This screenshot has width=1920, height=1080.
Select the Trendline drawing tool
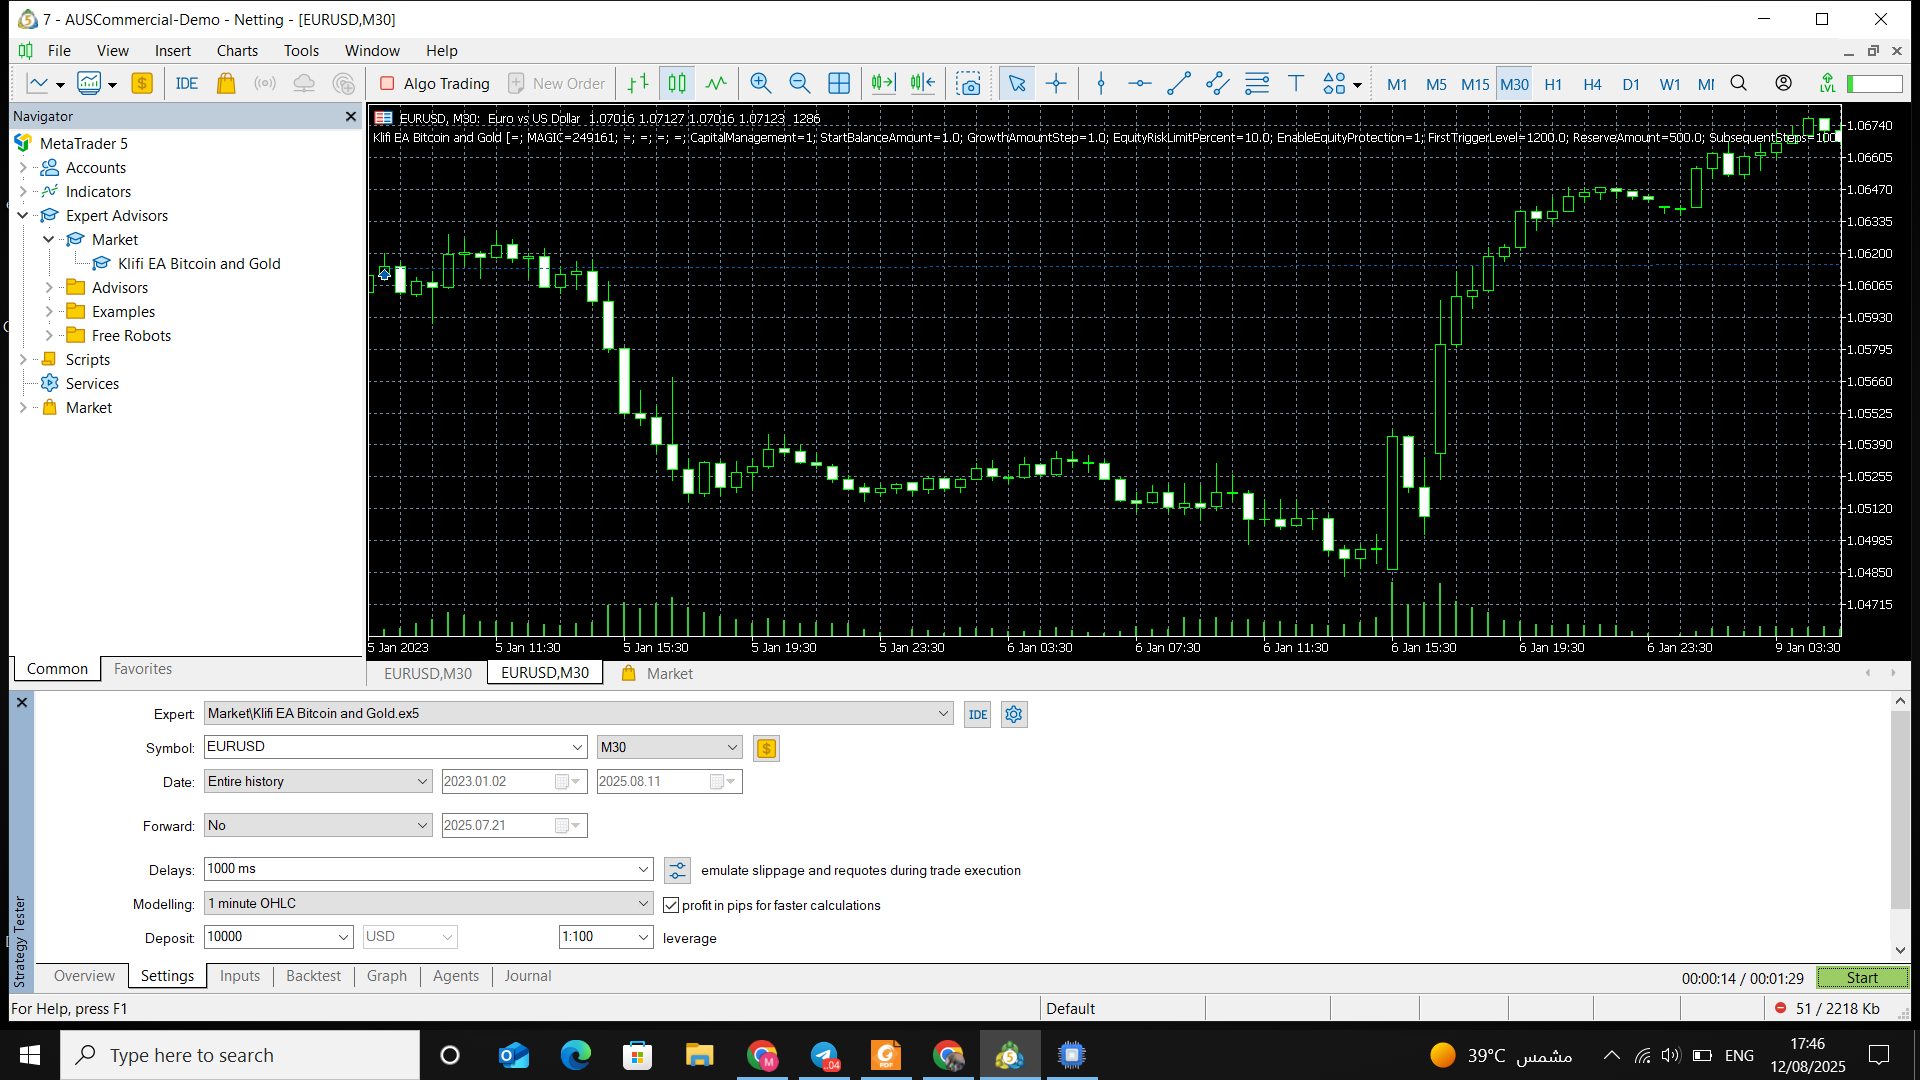(1178, 83)
